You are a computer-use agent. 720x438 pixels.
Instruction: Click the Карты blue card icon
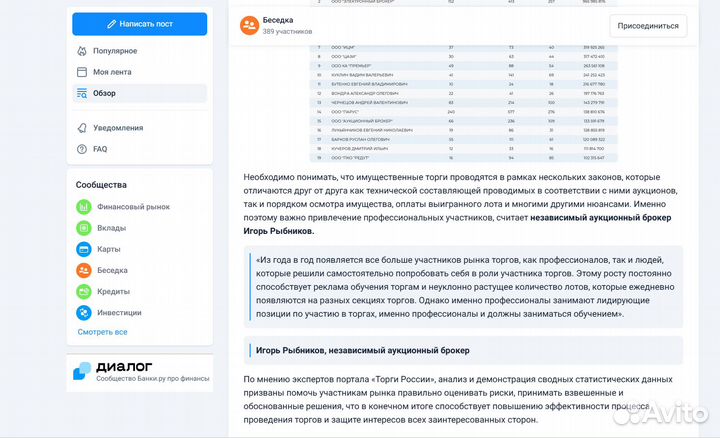point(84,249)
